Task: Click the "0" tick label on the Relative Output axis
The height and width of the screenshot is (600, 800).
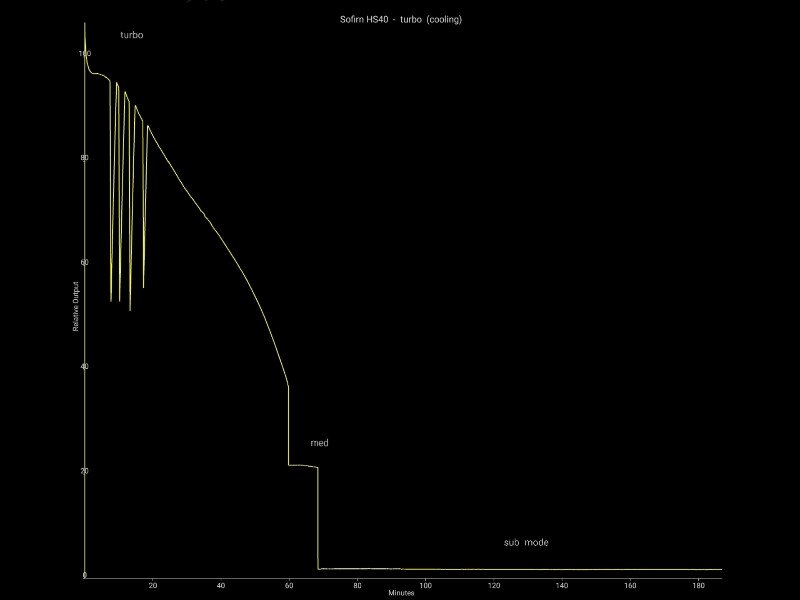Action: pyautogui.click(x=85, y=575)
